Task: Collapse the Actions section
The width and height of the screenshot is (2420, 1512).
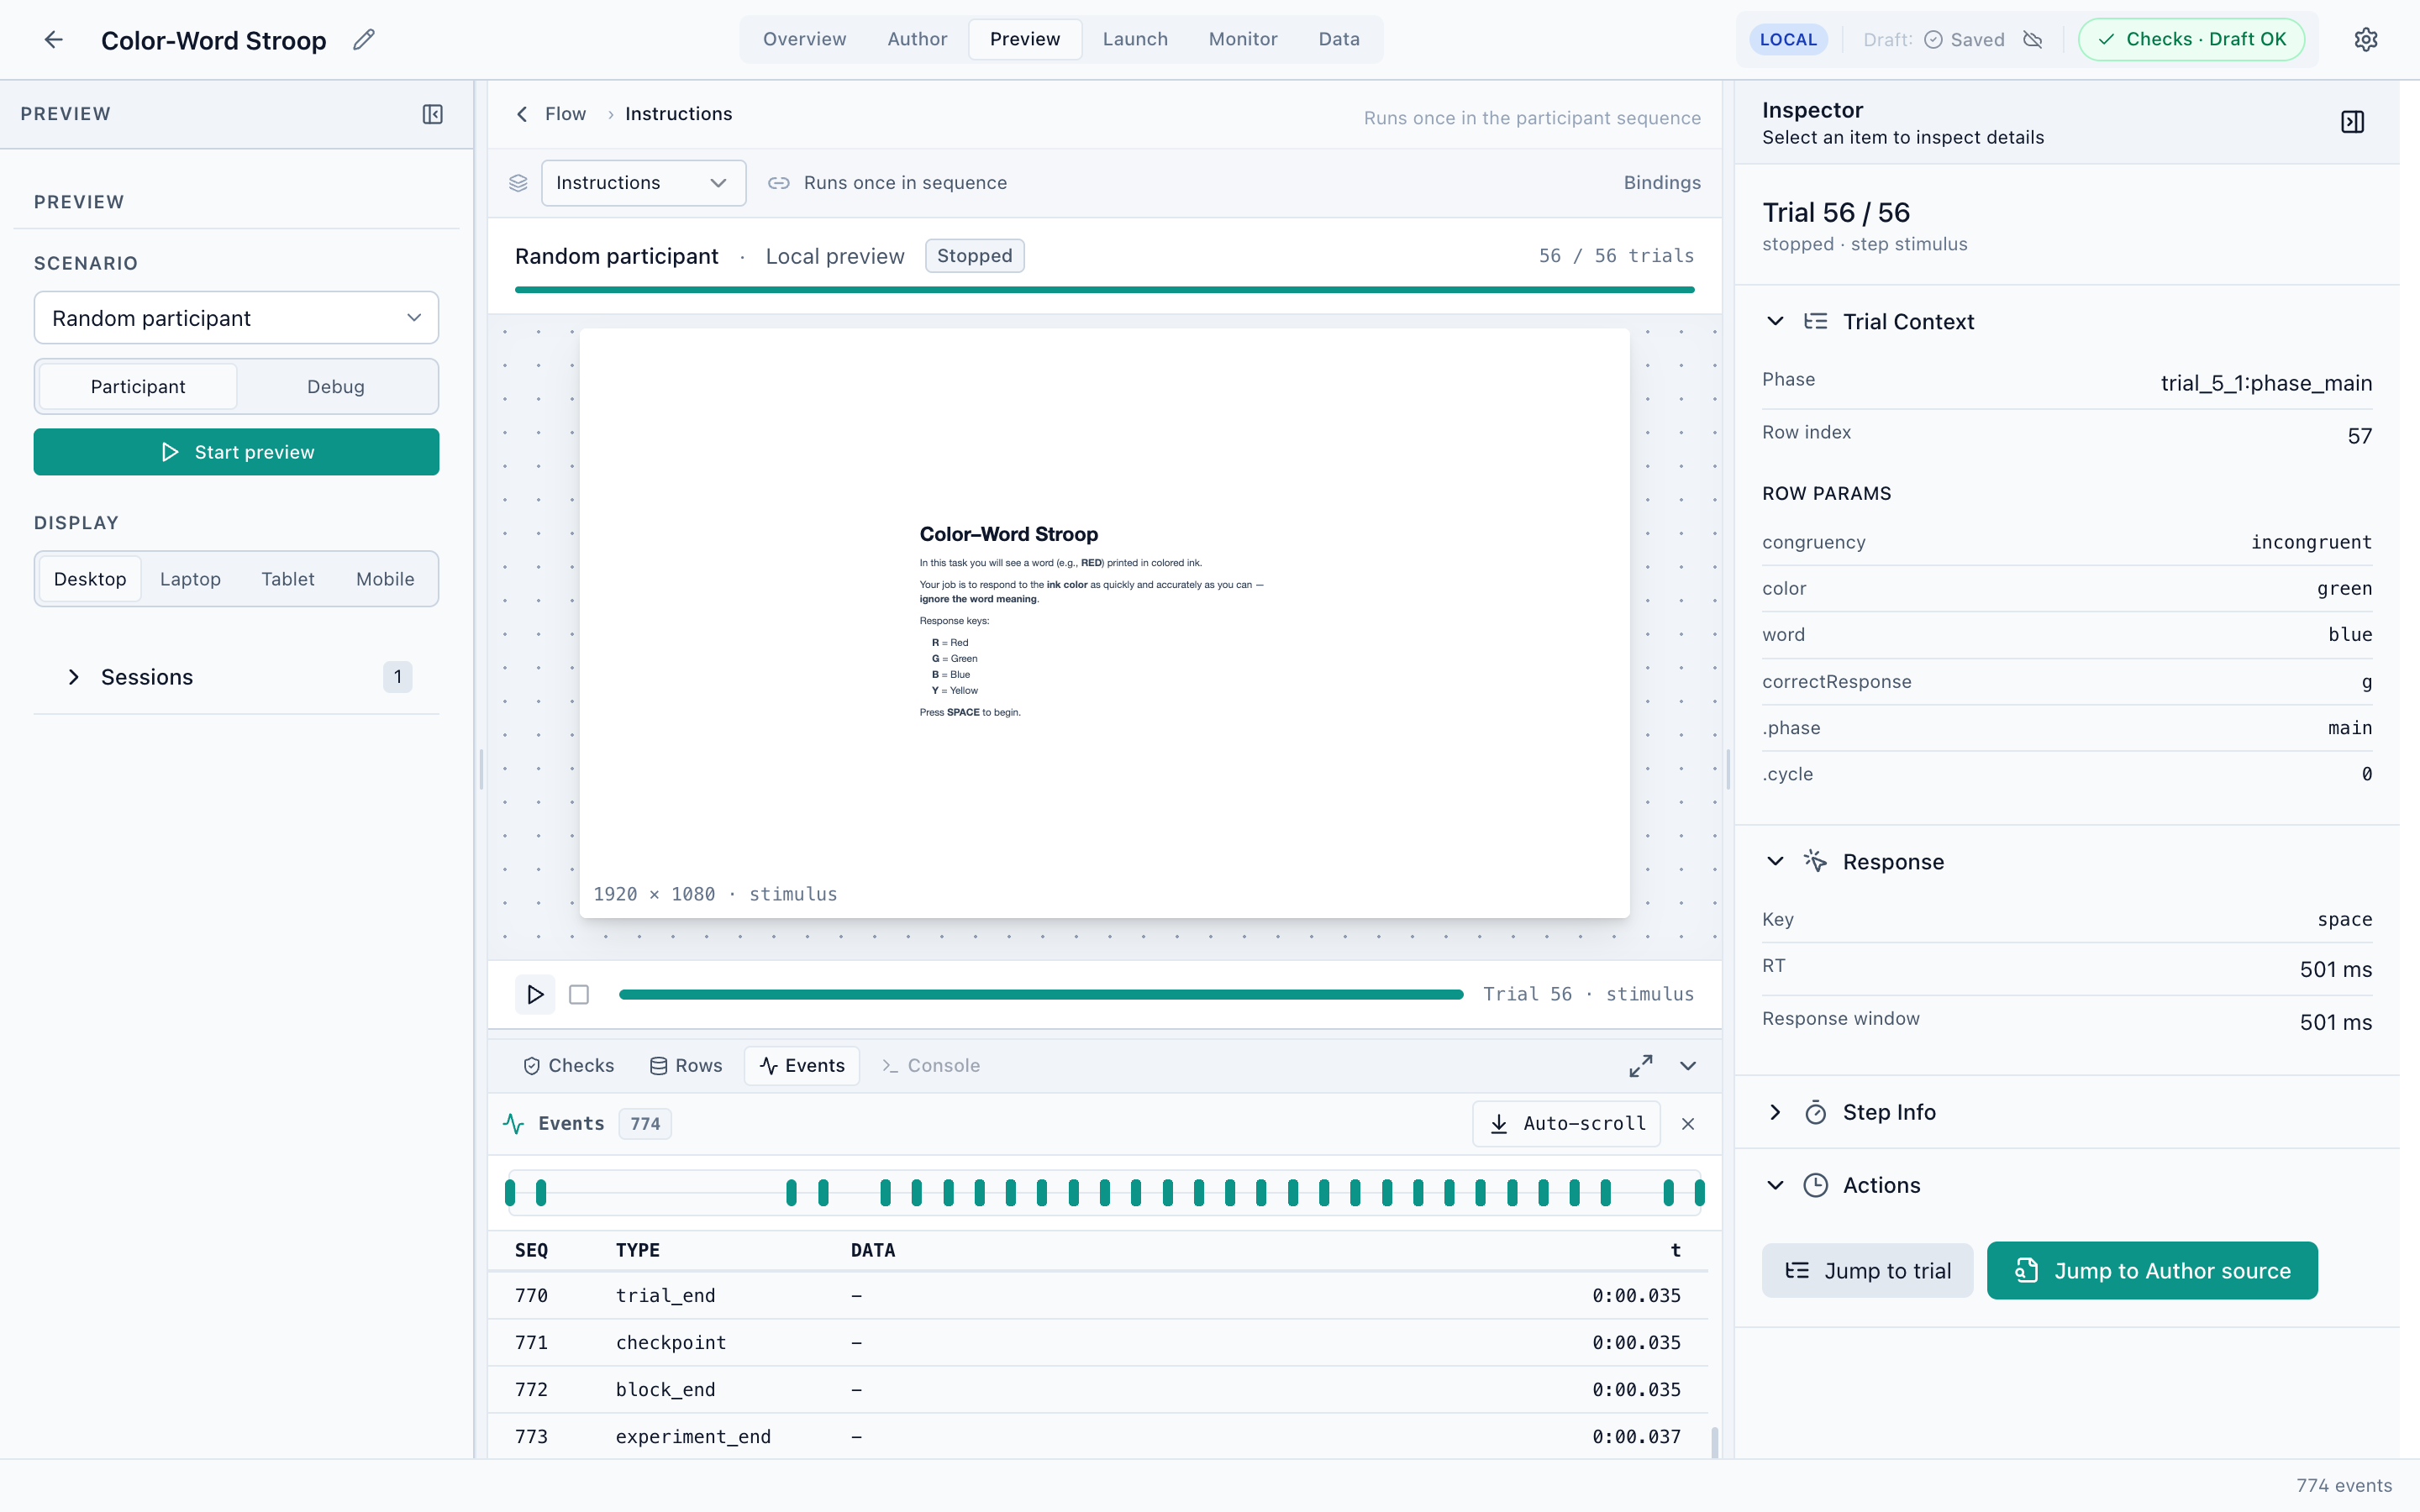Action: coord(1775,1185)
